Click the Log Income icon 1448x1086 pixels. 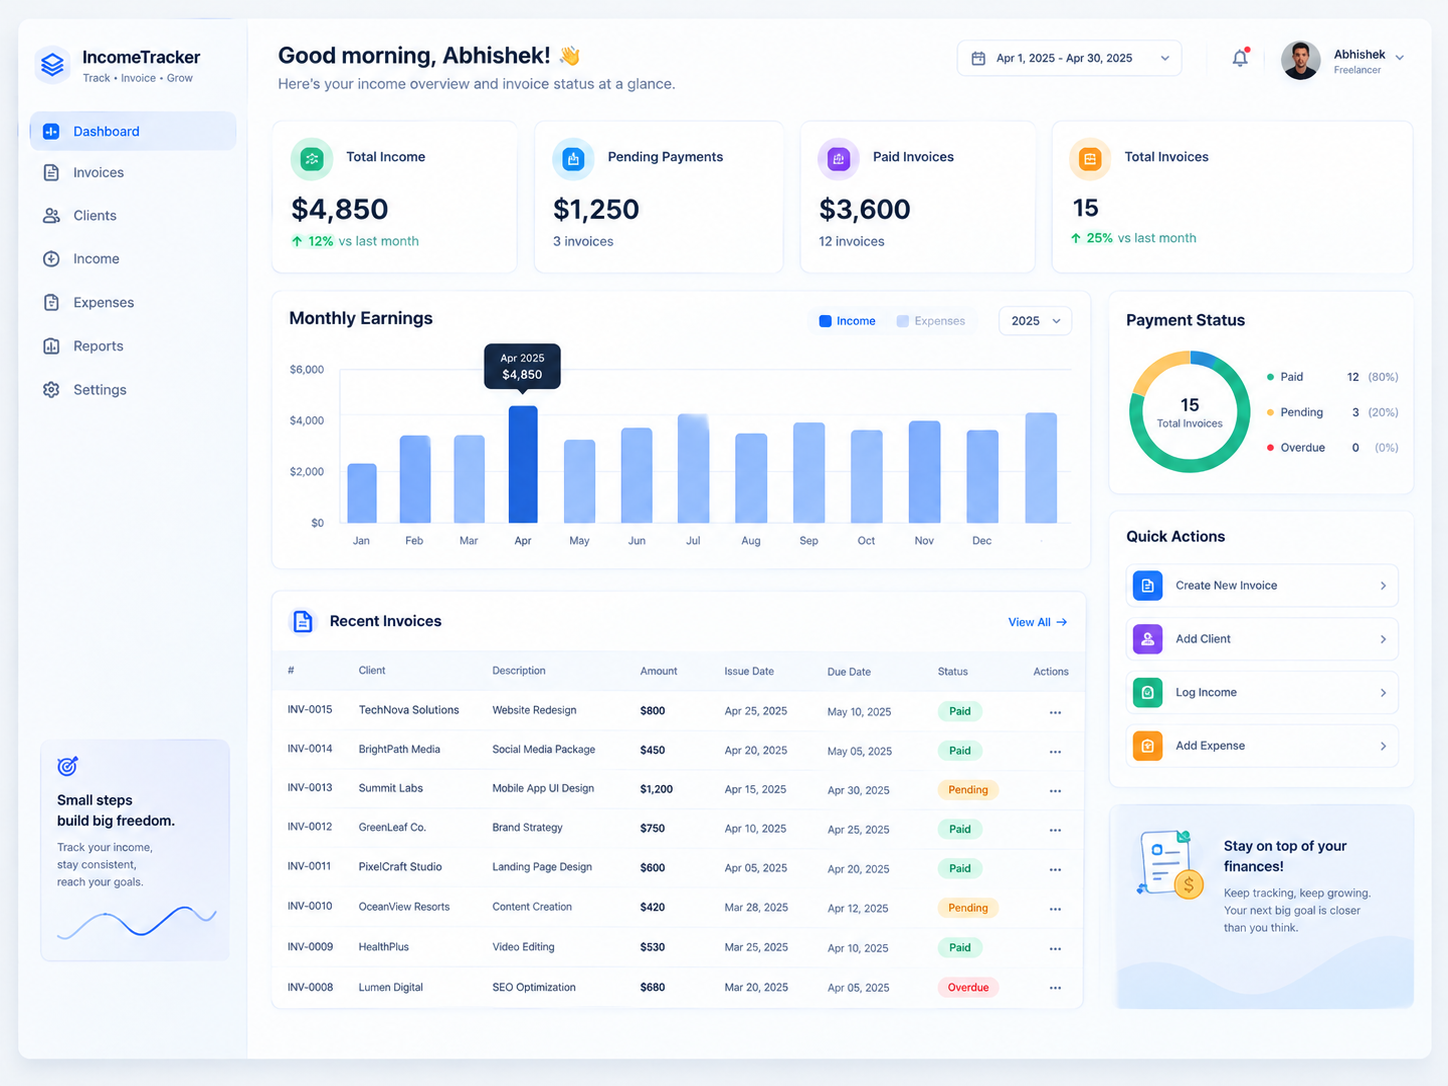click(x=1147, y=692)
